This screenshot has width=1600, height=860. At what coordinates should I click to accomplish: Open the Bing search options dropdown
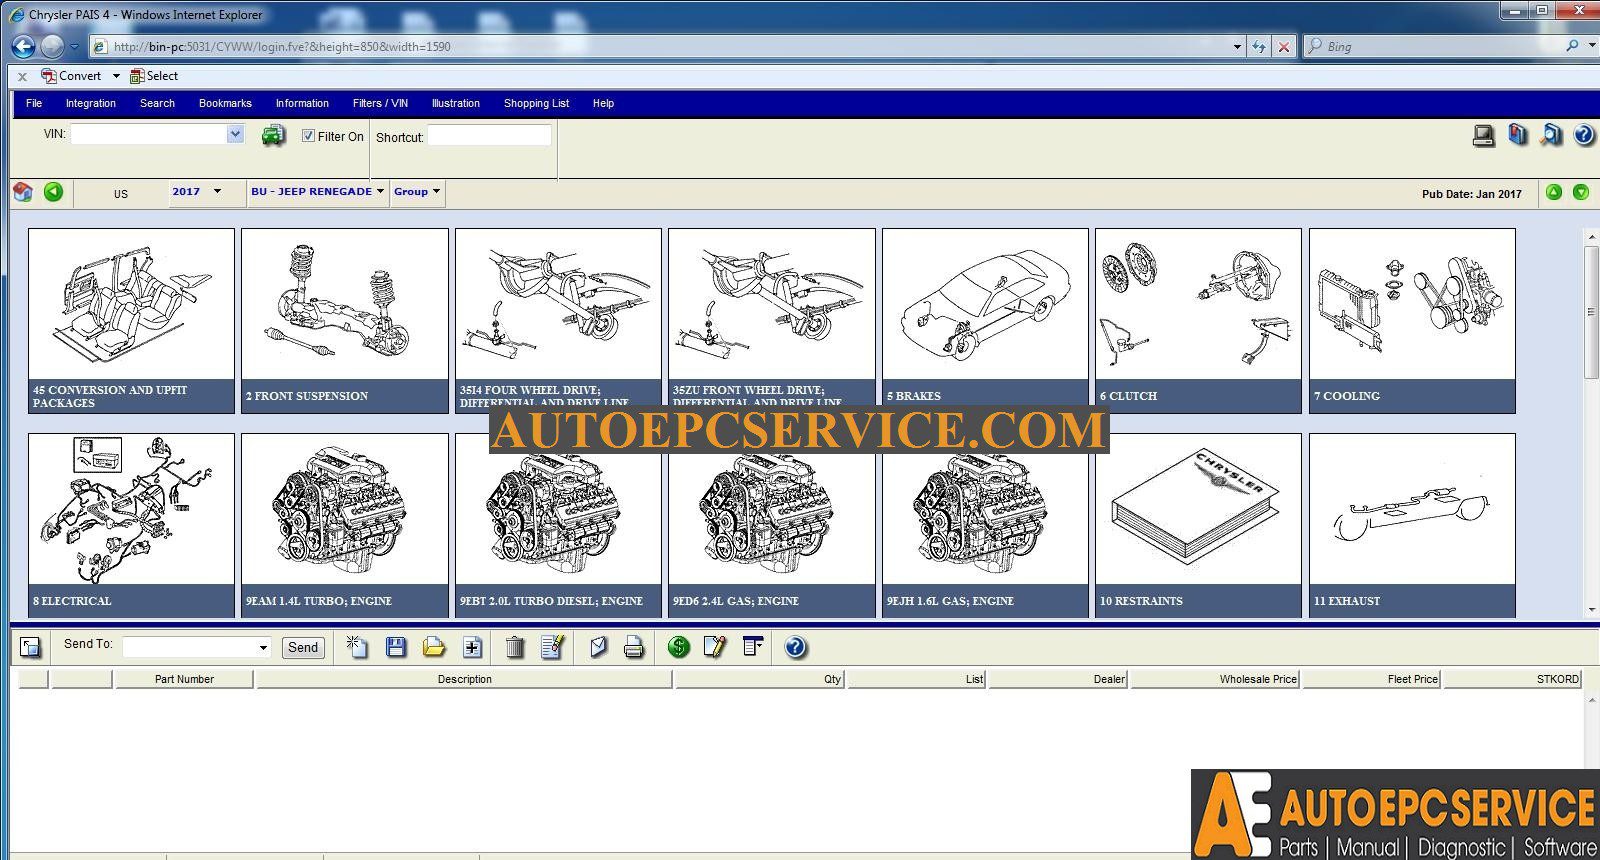(x=1592, y=46)
